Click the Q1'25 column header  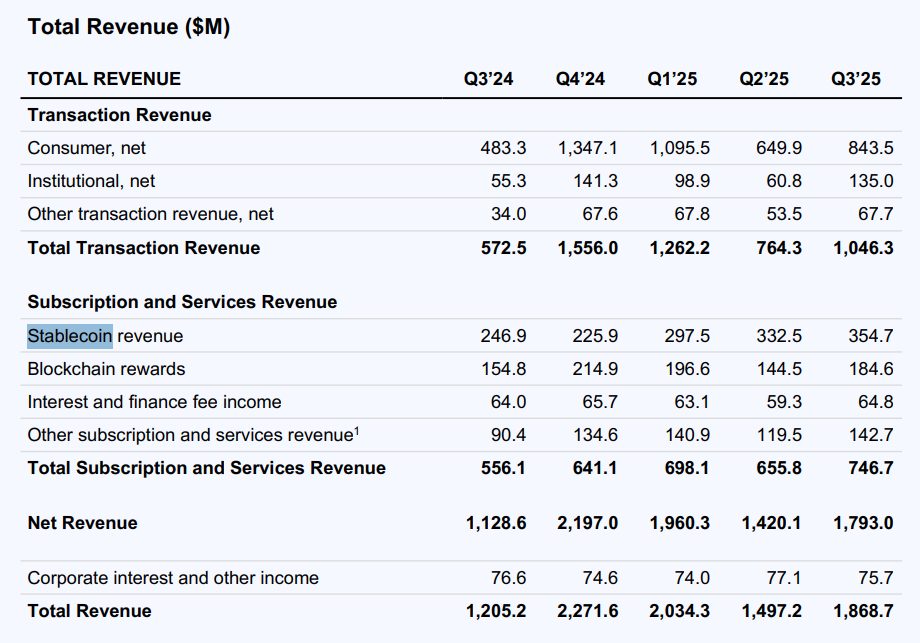tap(672, 79)
